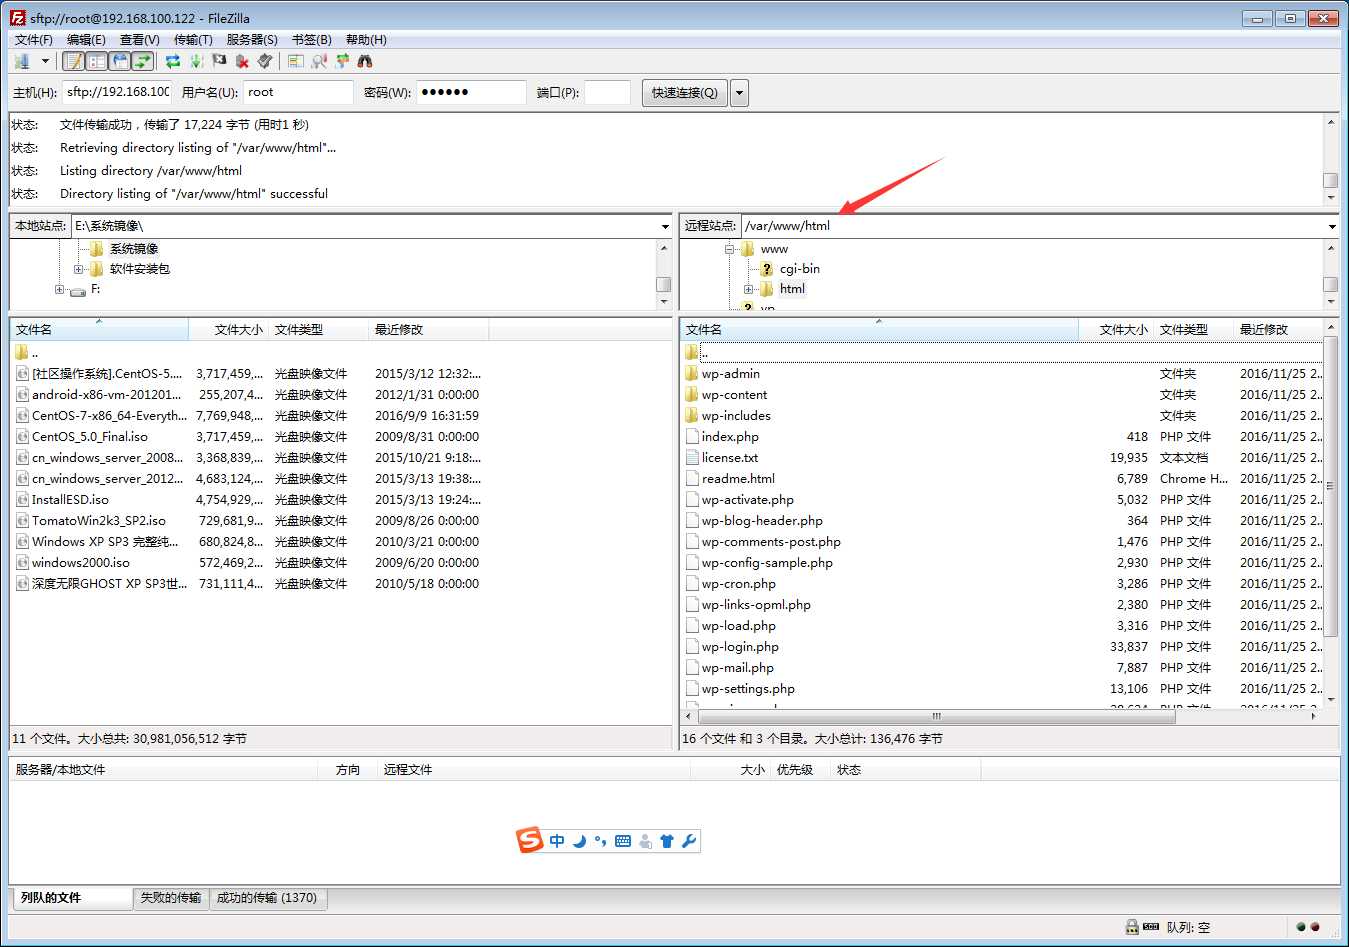
Task: Open the 帮助(H) menu
Action: [x=366, y=40]
